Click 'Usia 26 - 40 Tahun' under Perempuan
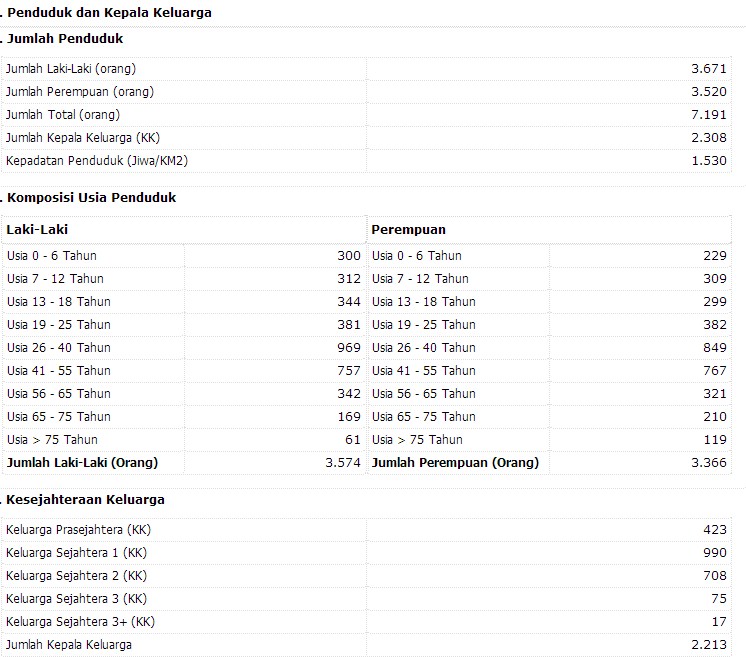This screenshot has width=746, height=657. pos(423,348)
